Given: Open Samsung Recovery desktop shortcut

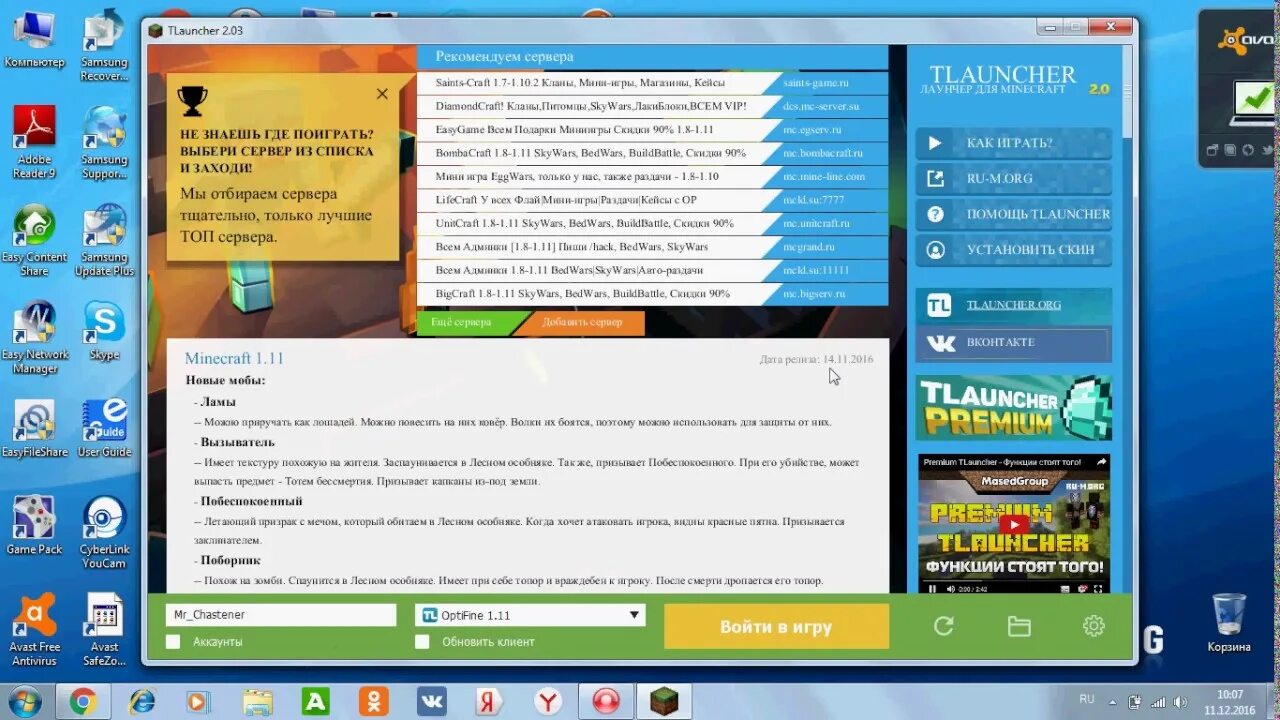Looking at the screenshot, I should (x=104, y=46).
